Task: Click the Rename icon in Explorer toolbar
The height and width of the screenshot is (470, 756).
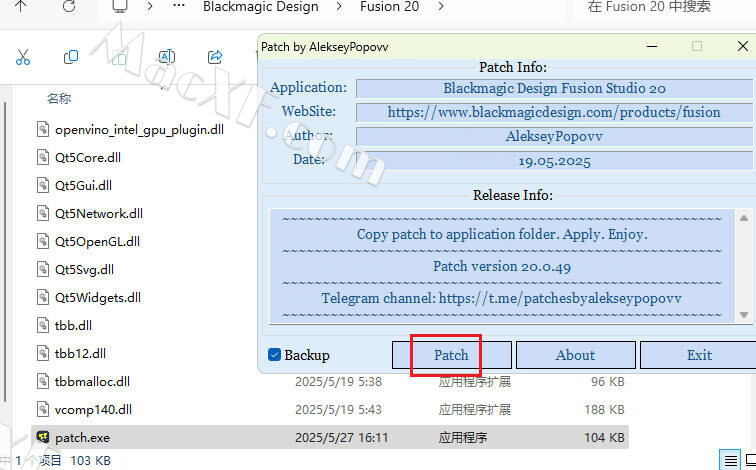Action: 167,57
